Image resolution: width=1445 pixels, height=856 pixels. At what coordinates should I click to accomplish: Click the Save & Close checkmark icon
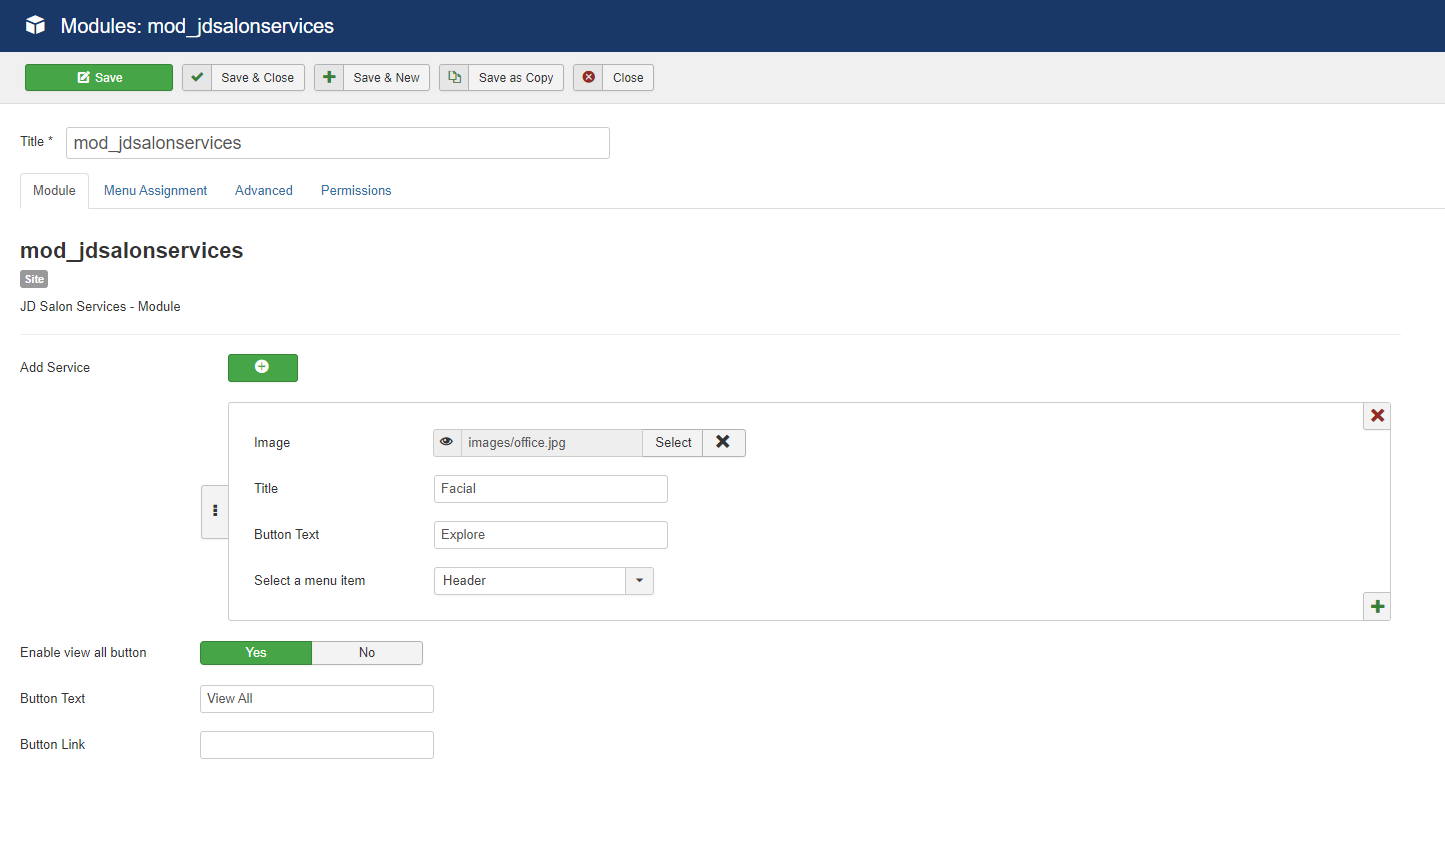pos(197,77)
